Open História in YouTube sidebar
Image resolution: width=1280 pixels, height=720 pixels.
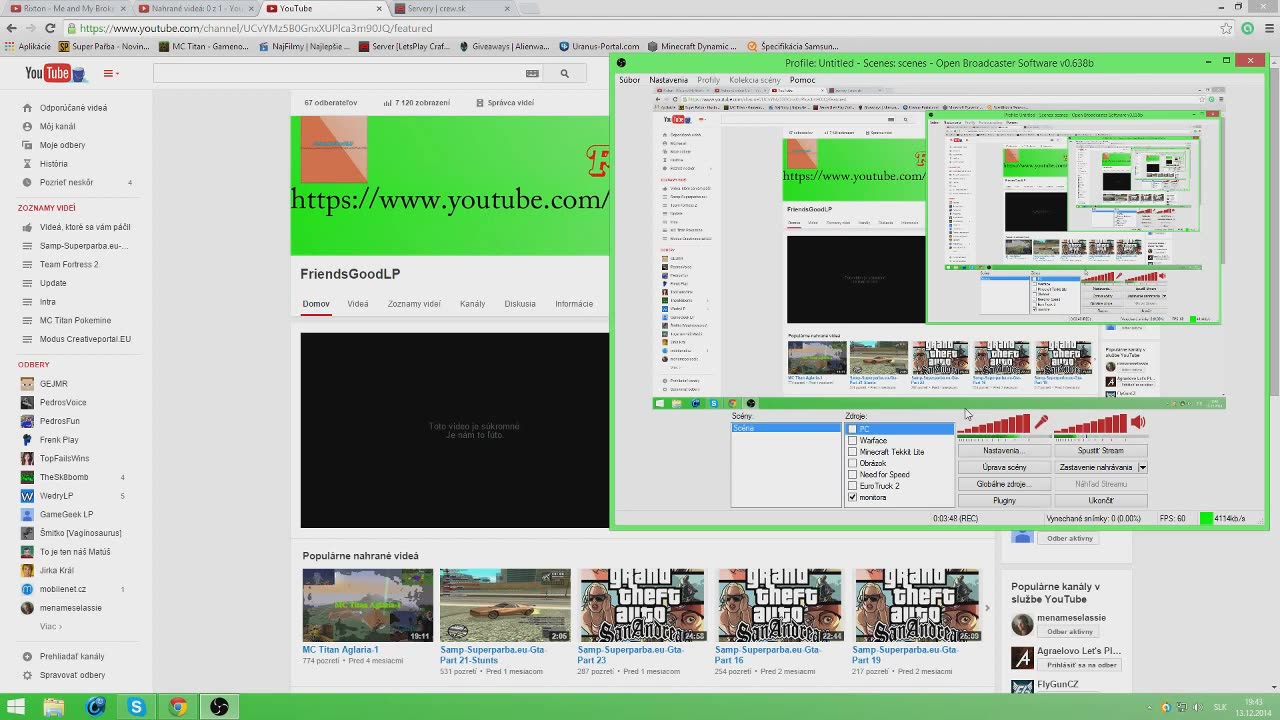[x=53, y=164]
